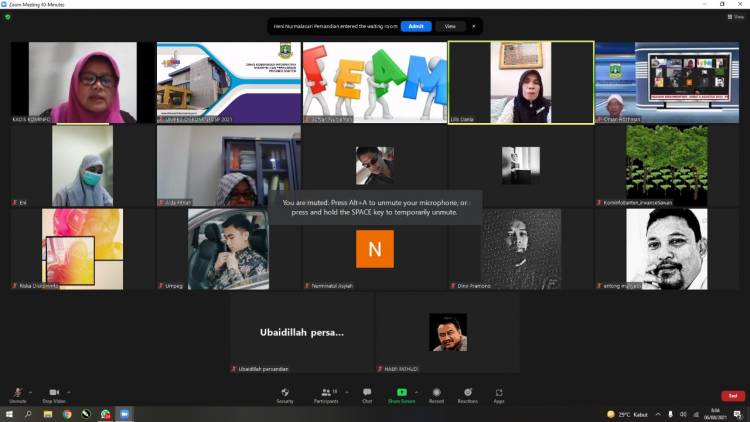This screenshot has height=422, width=750.
Task: Select the highlighted active speaker tile
Action: click(x=521, y=82)
